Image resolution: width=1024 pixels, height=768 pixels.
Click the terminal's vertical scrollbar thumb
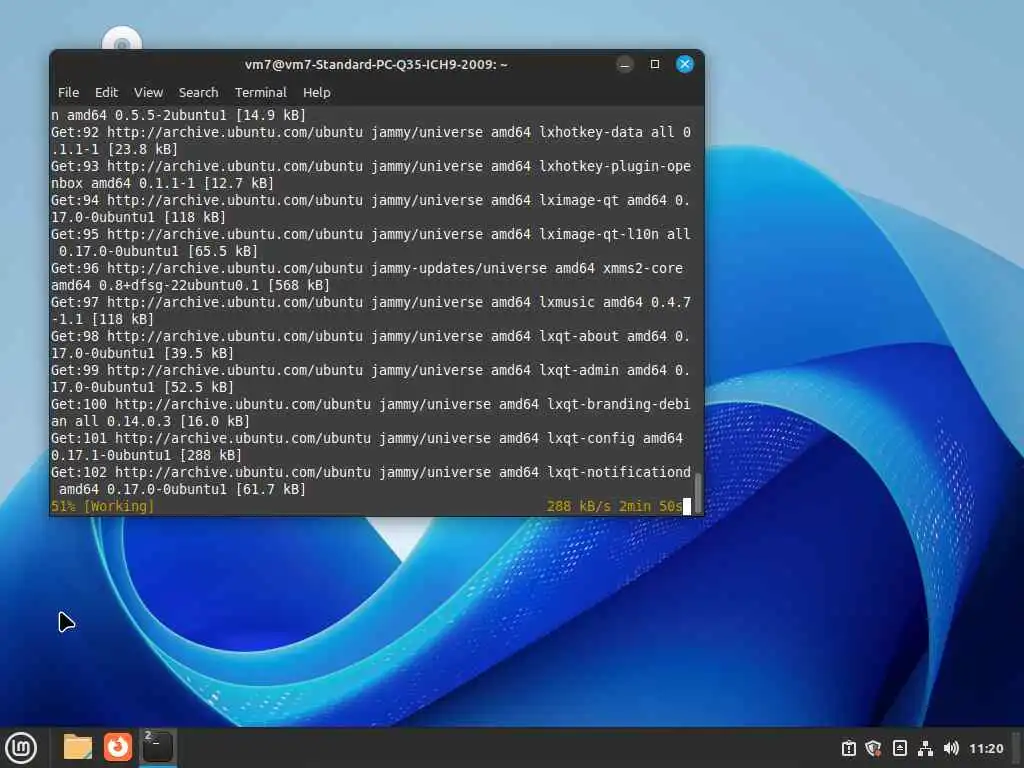[x=697, y=493]
